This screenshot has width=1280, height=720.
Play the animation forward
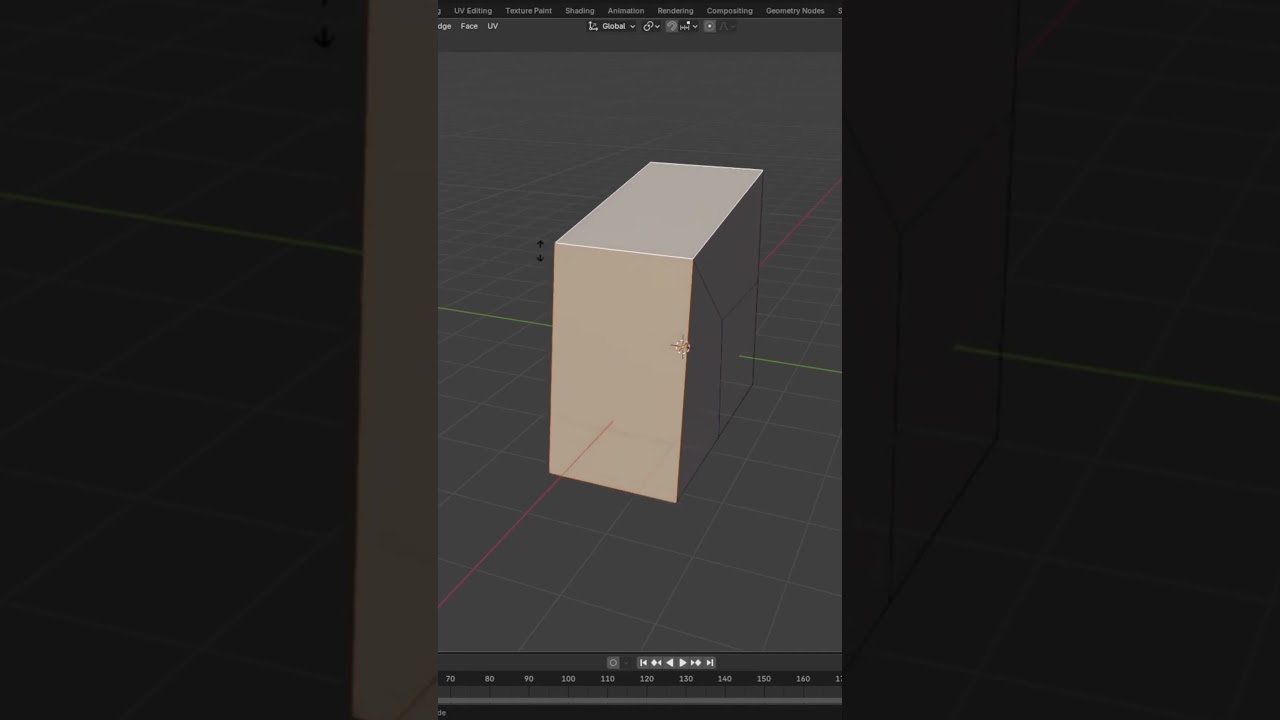682,663
